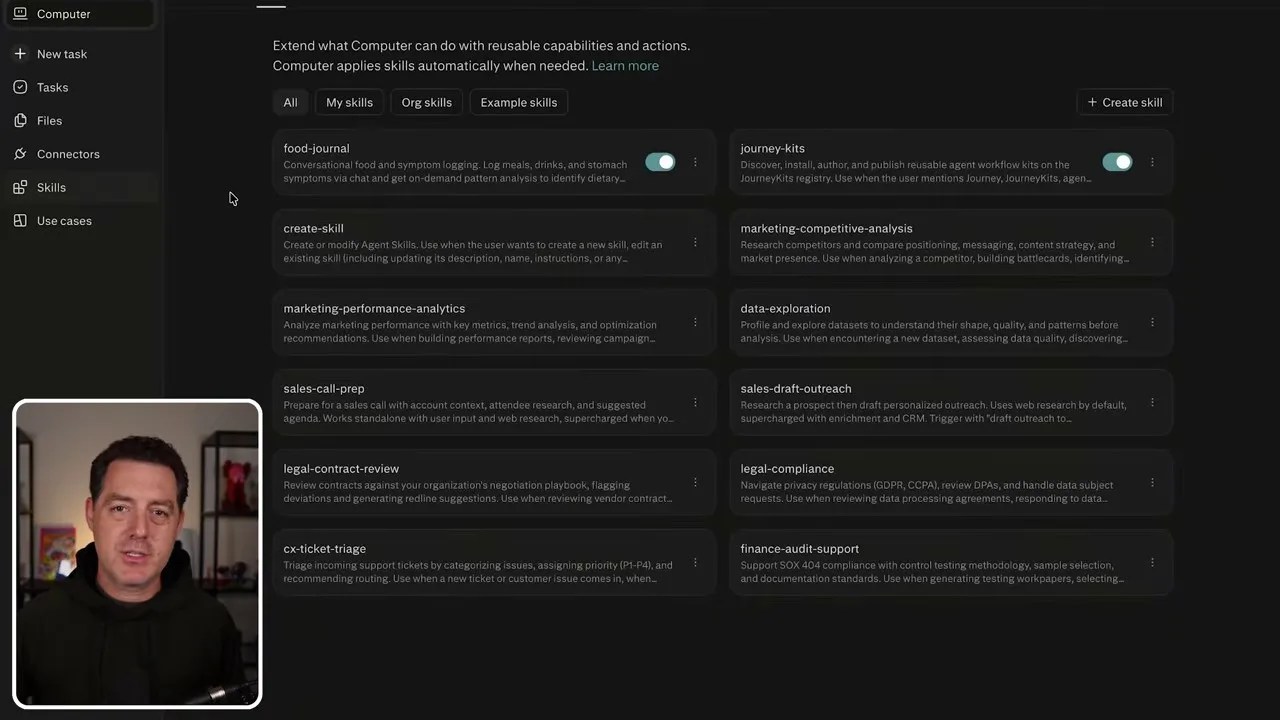Follow the Learn more link
The height and width of the screenshot is (720, 1280).
pos(625,66)
